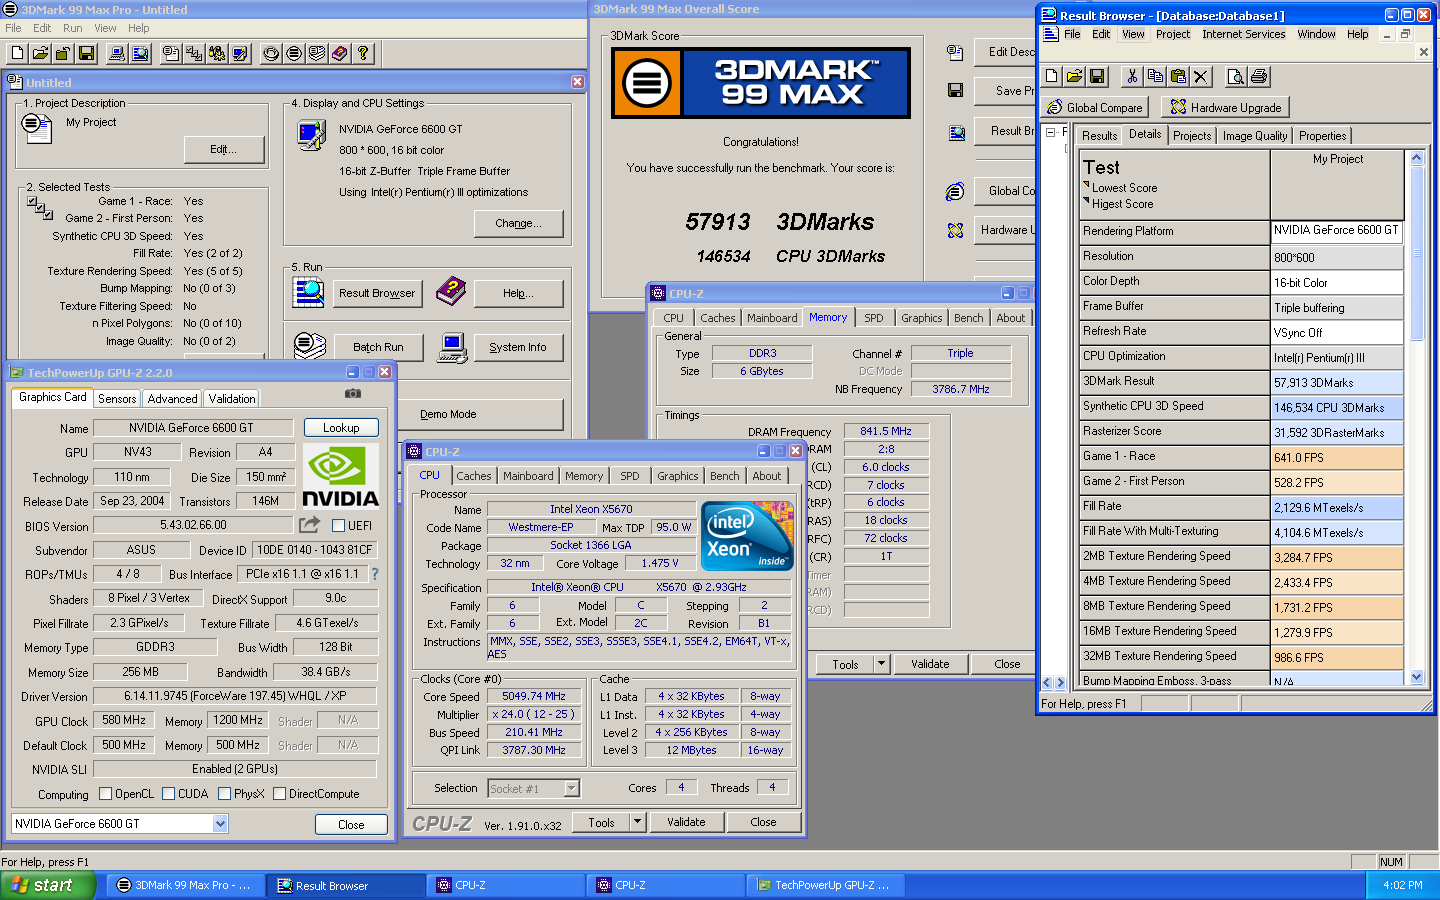Click Project Description icon in 3DMark toolbar
This screenshot has height=900, width=1440.
tap(171, 53)
